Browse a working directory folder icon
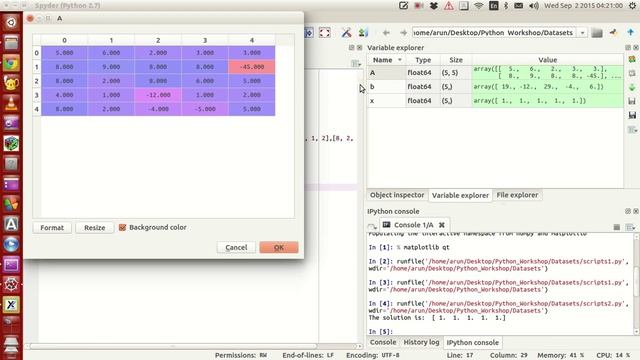 [597, 33]
